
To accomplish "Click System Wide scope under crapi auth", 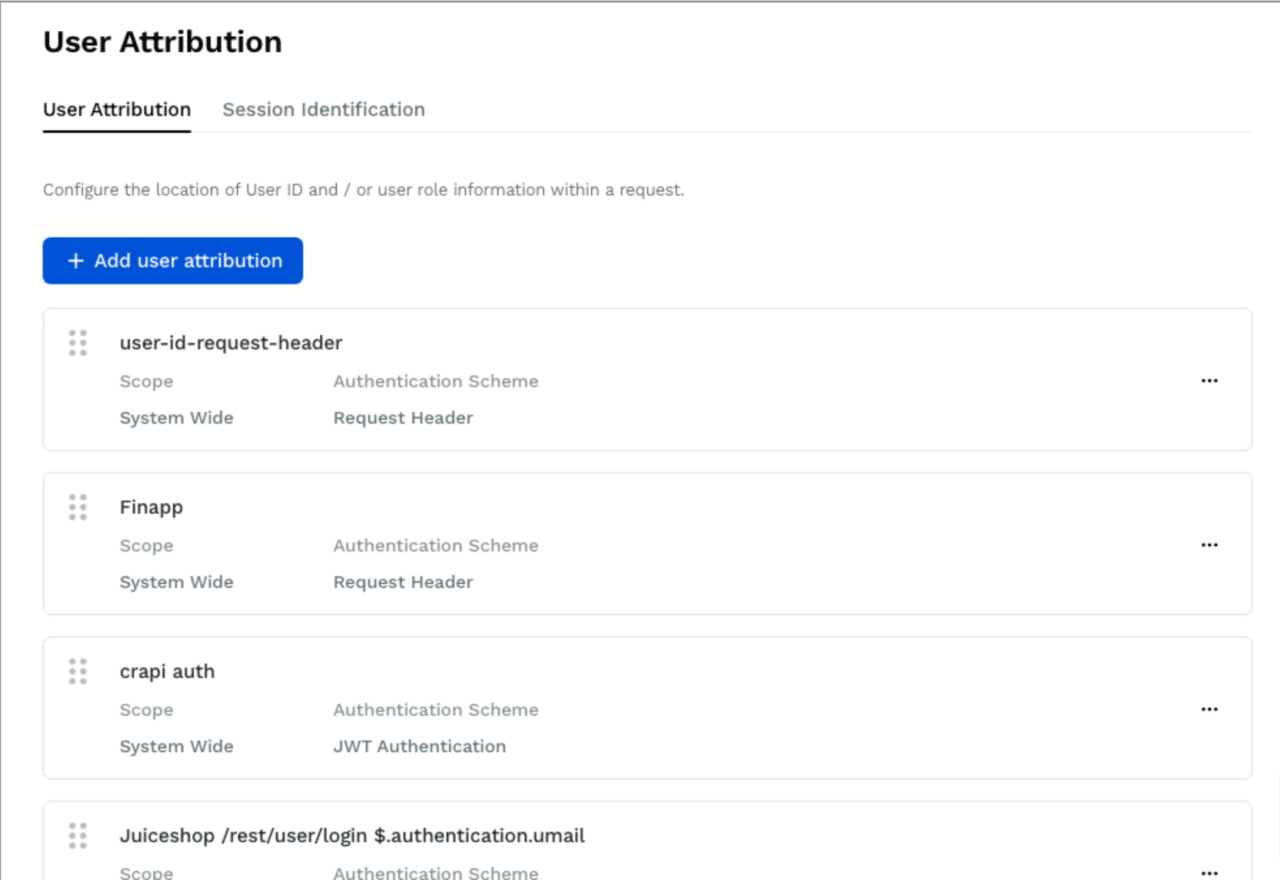I will [176, 746].
